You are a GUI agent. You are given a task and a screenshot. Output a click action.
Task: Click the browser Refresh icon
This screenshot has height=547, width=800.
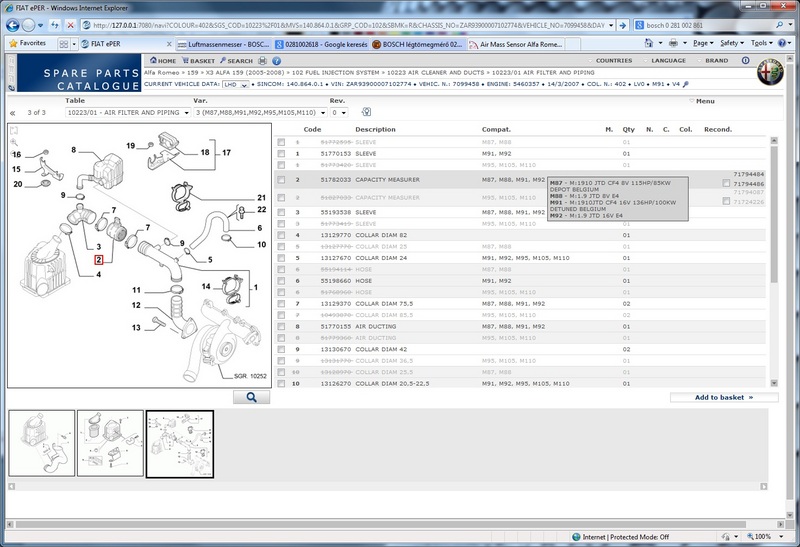click(x=55, y=25)
